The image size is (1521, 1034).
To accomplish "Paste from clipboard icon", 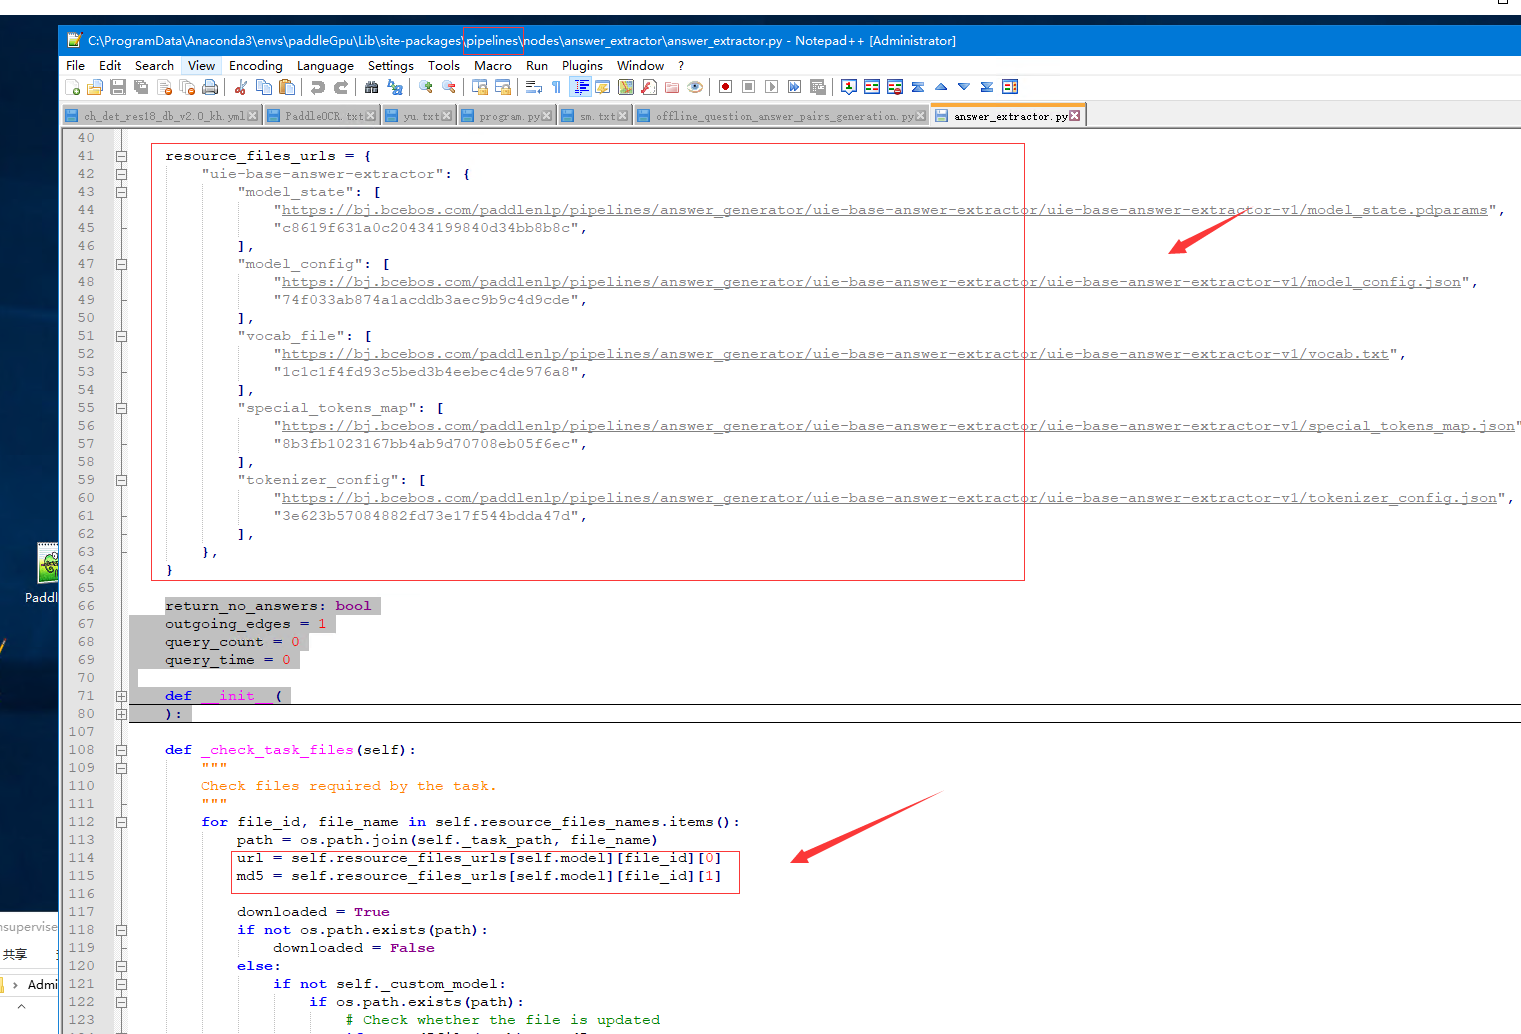I will [287, 87].
